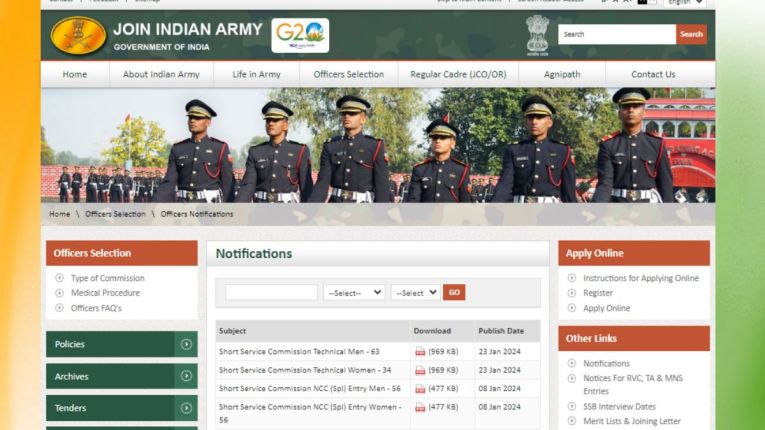
Task: Download PDF for NCC Entry Men - 56
Action: [x=420, y=389]
